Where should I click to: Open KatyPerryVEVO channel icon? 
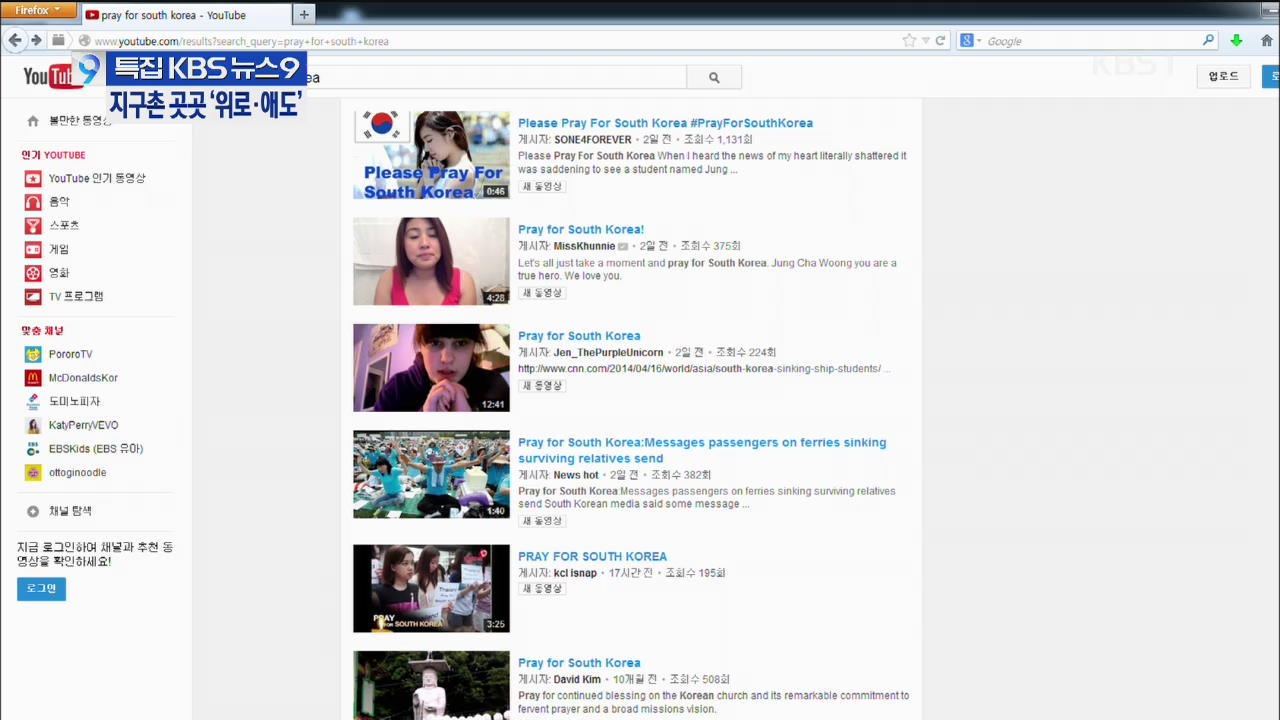33,425
